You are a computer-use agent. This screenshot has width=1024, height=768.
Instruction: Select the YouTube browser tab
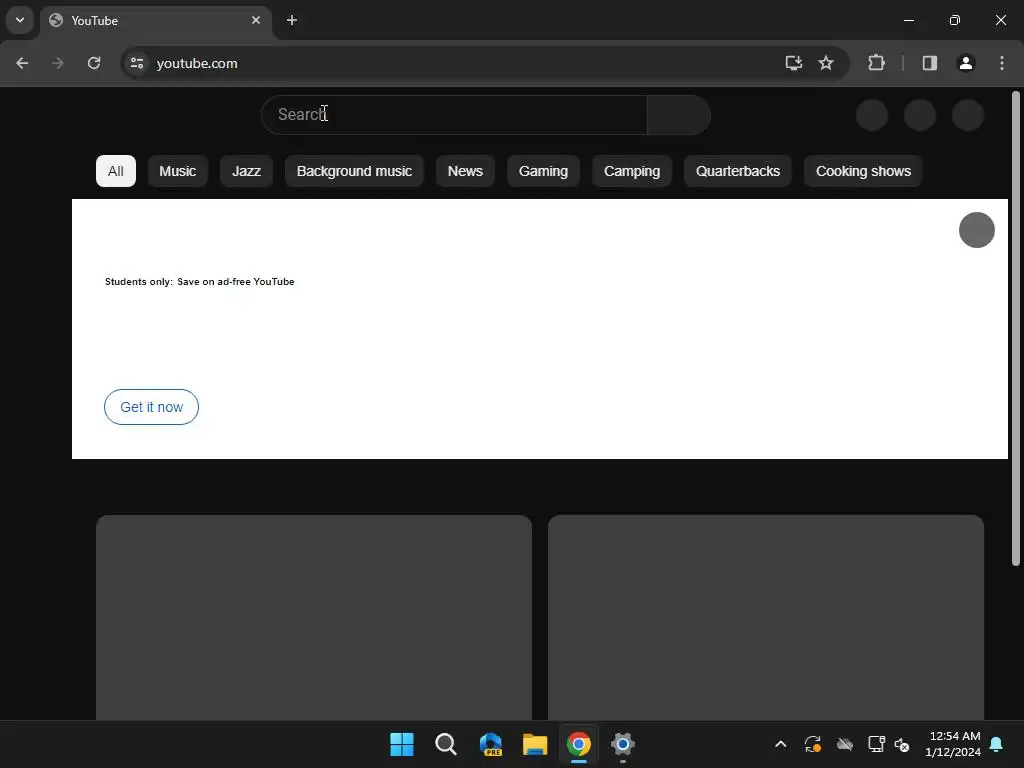(156, 20)
